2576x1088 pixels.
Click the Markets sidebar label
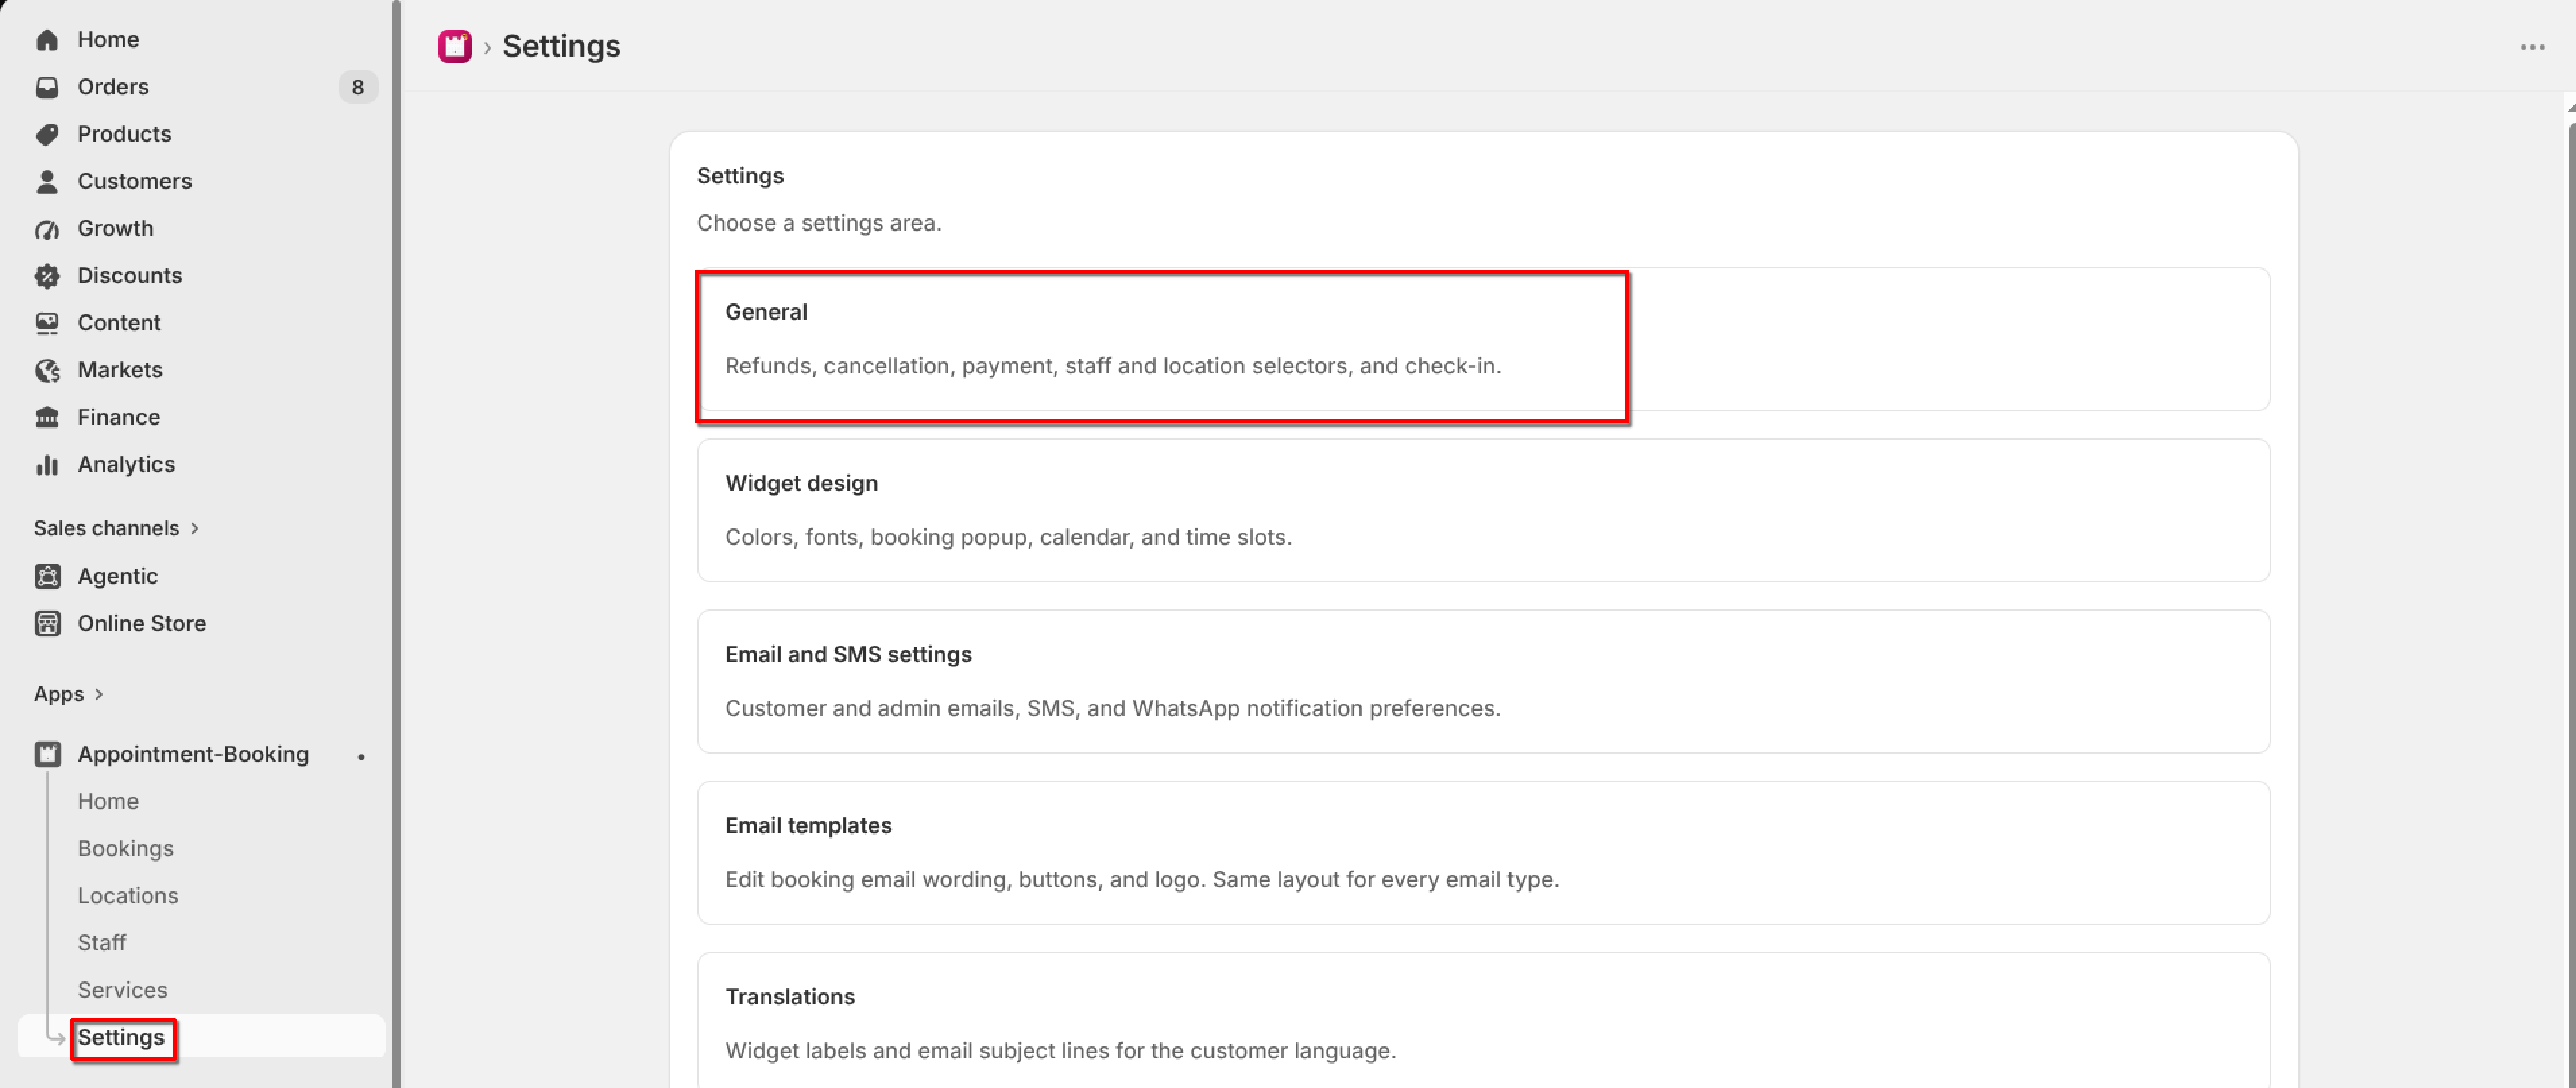tap(120, 370)
